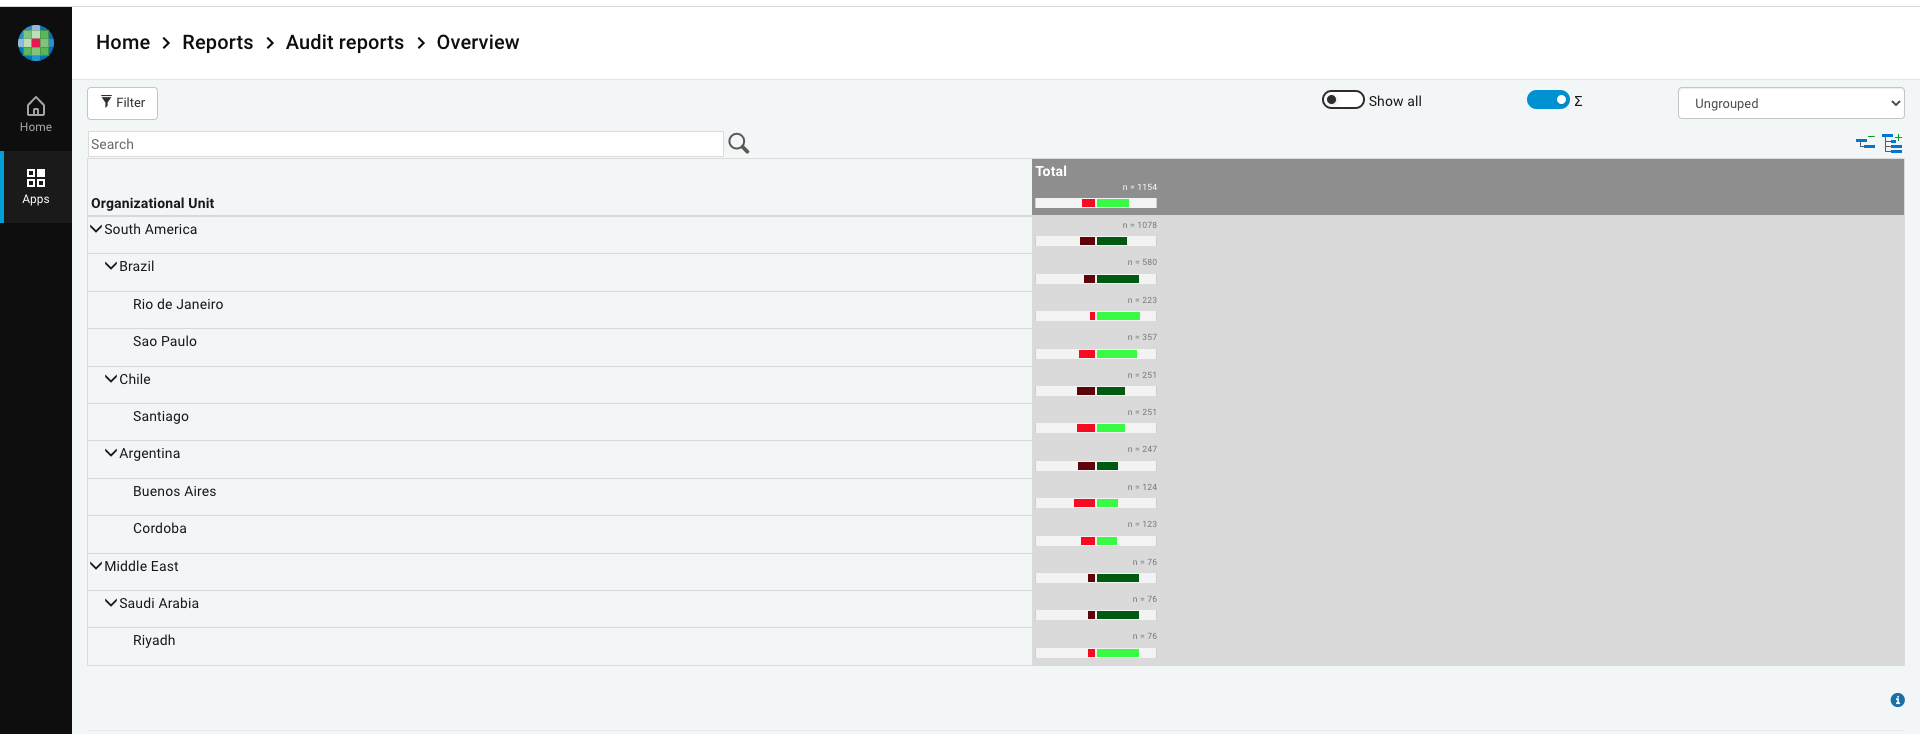Viewport: 1920px width, 734px height.
Task: Collapse the Argentina tree node
Action: 111,453
